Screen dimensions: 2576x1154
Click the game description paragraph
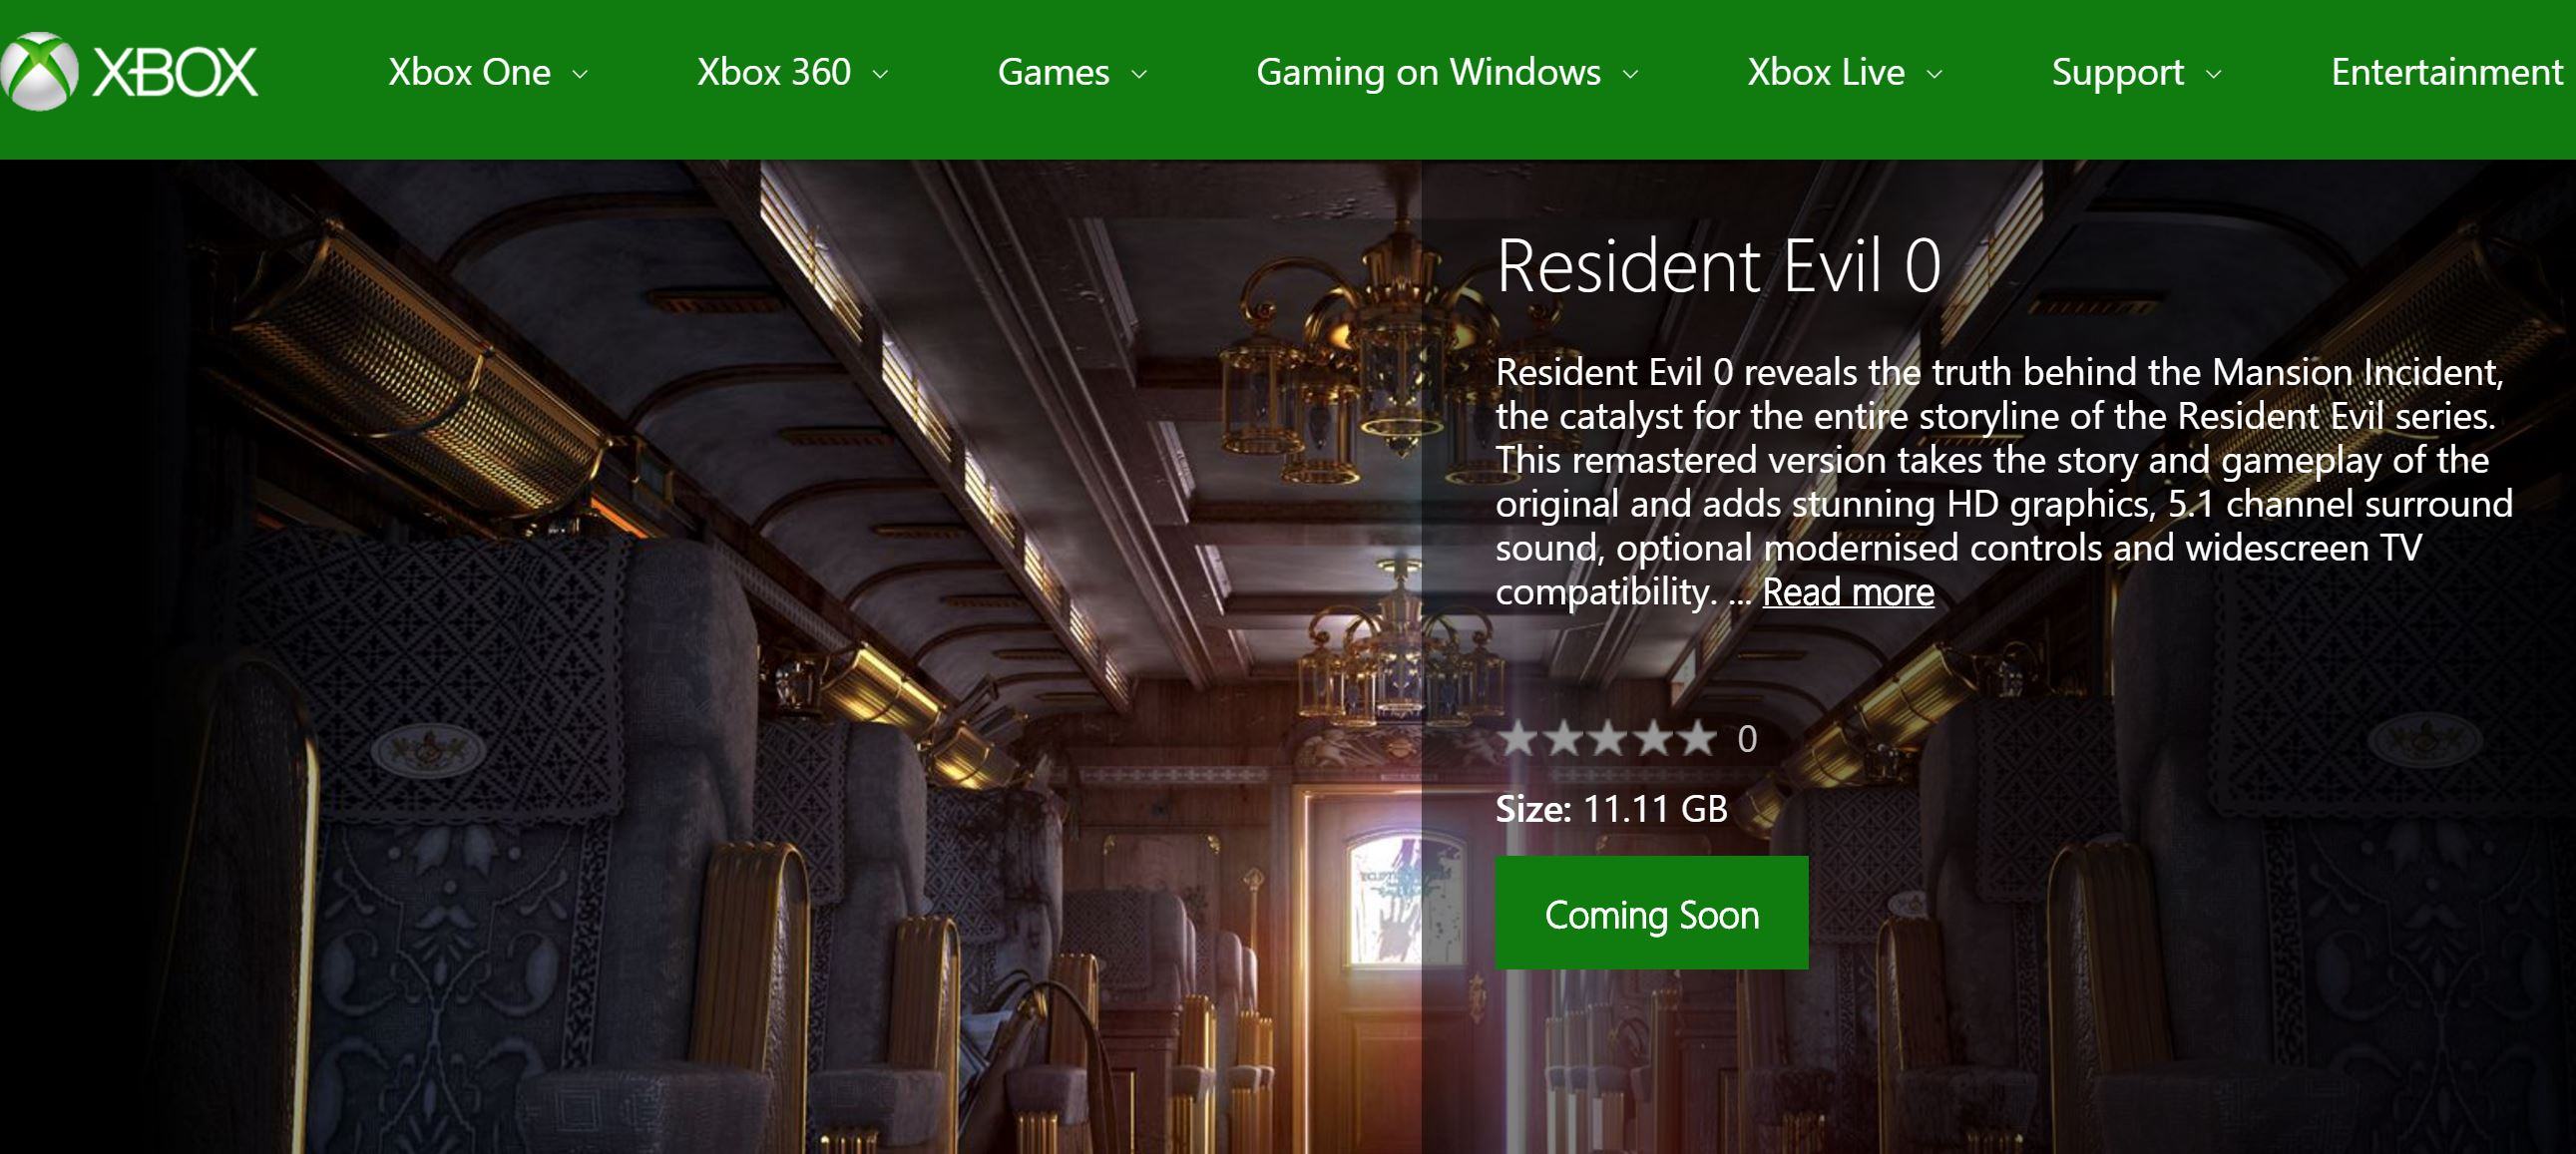[x=2004, y=482]
